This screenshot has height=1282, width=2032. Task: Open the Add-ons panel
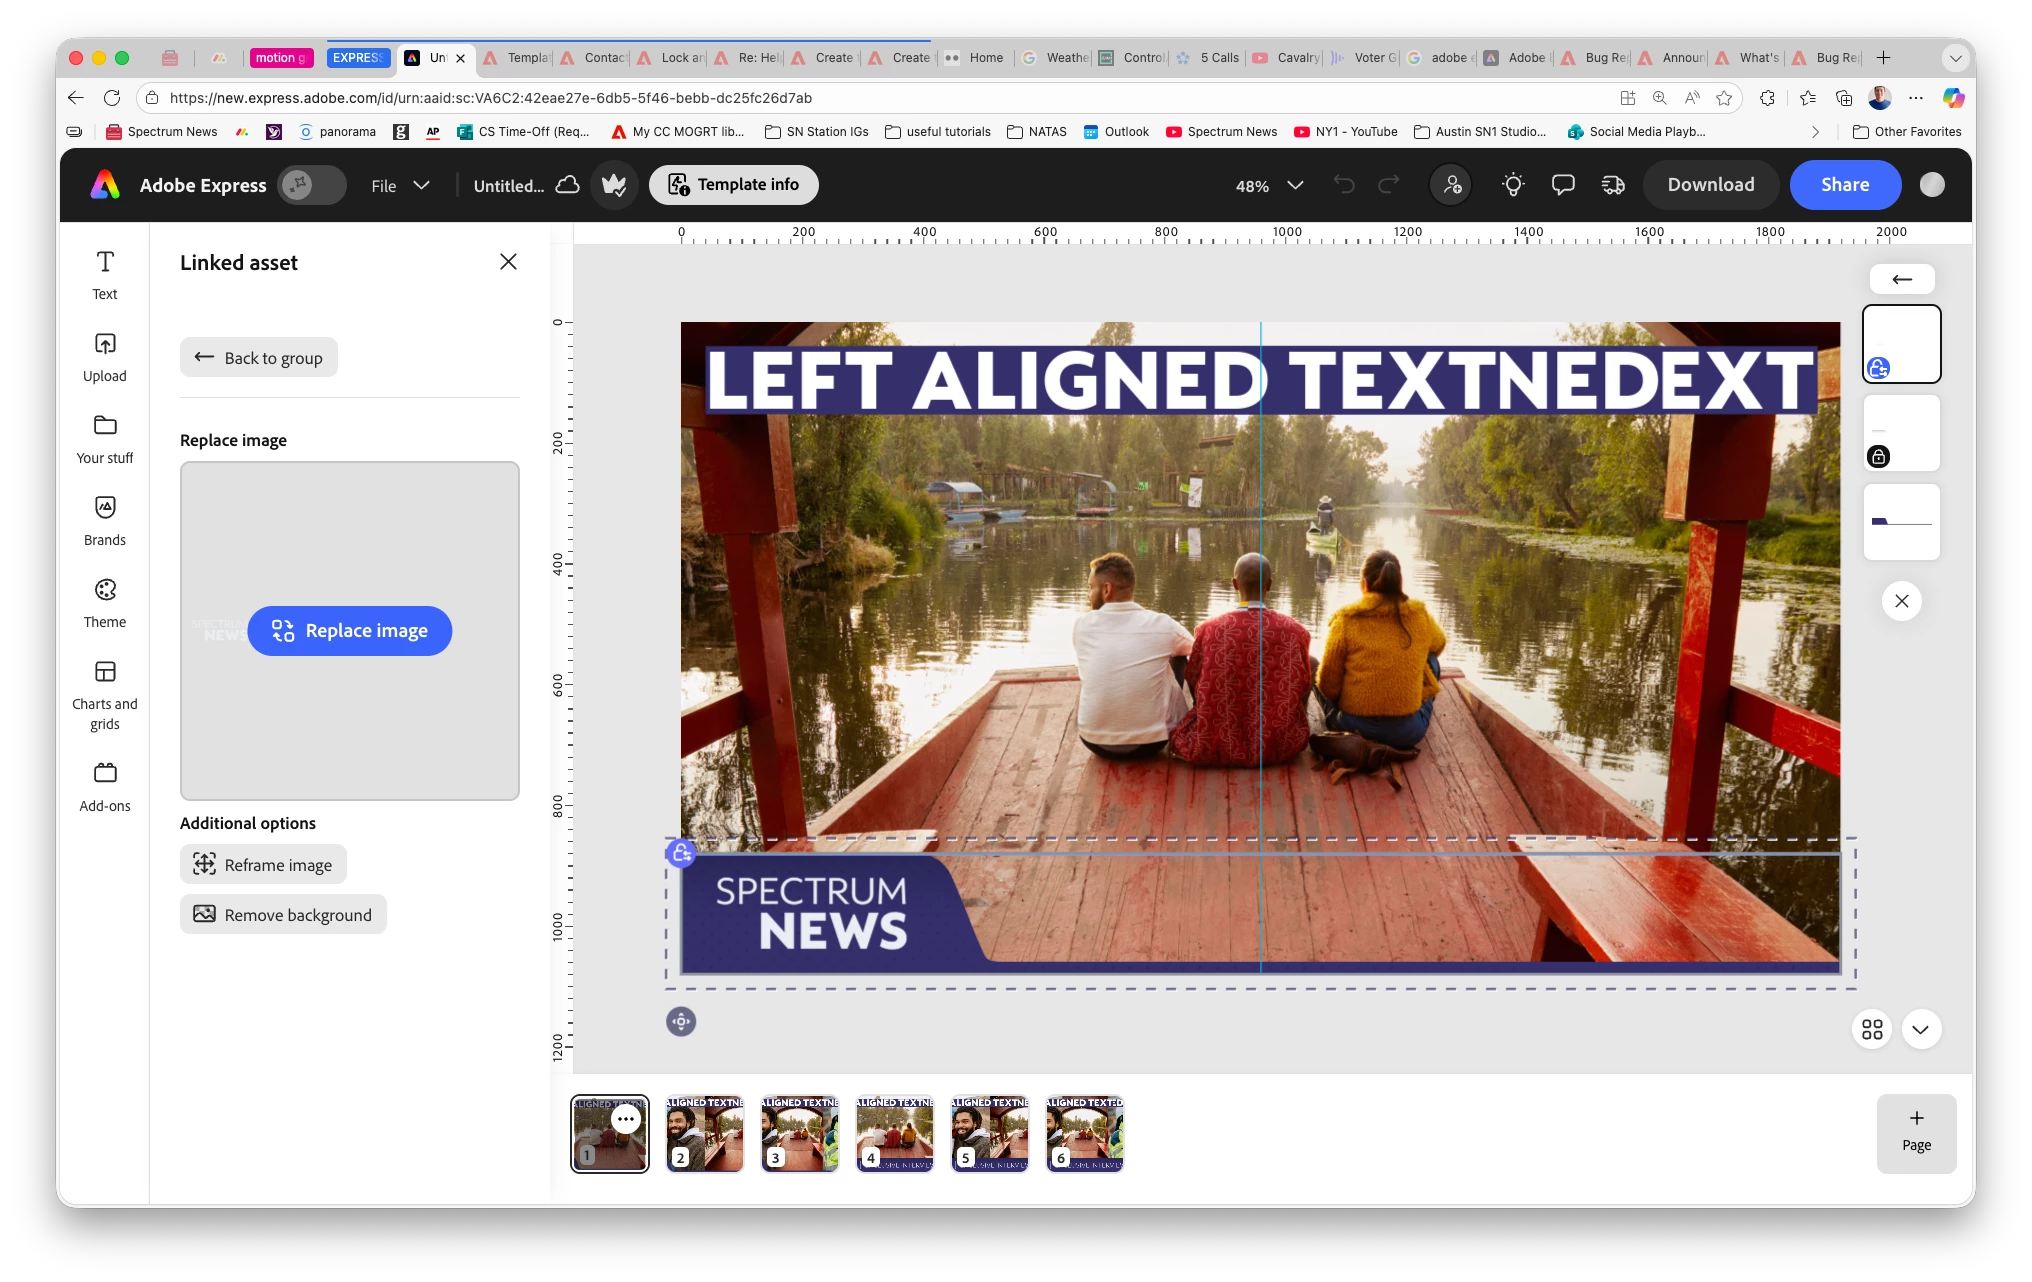point(105,785)
